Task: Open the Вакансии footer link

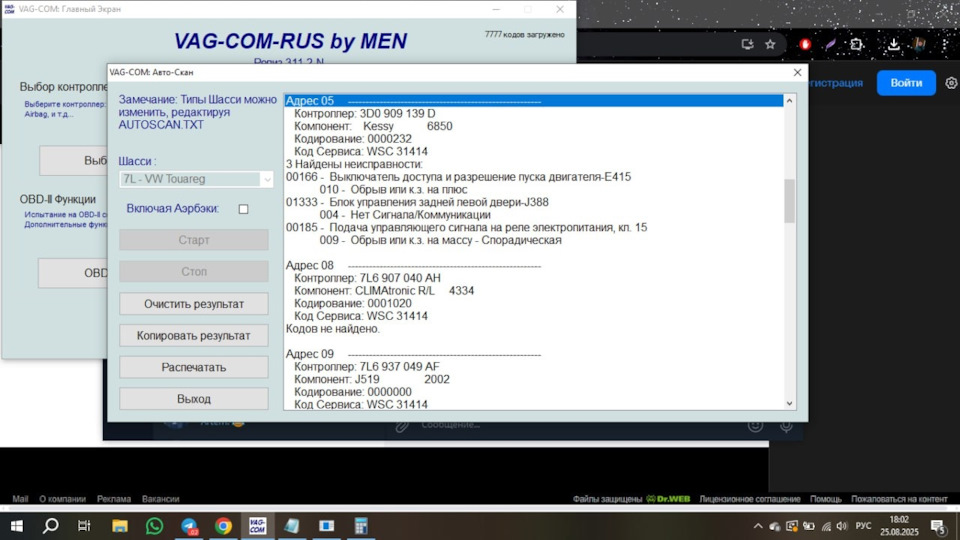Action: pyautogui.click(x=160, y=499)
